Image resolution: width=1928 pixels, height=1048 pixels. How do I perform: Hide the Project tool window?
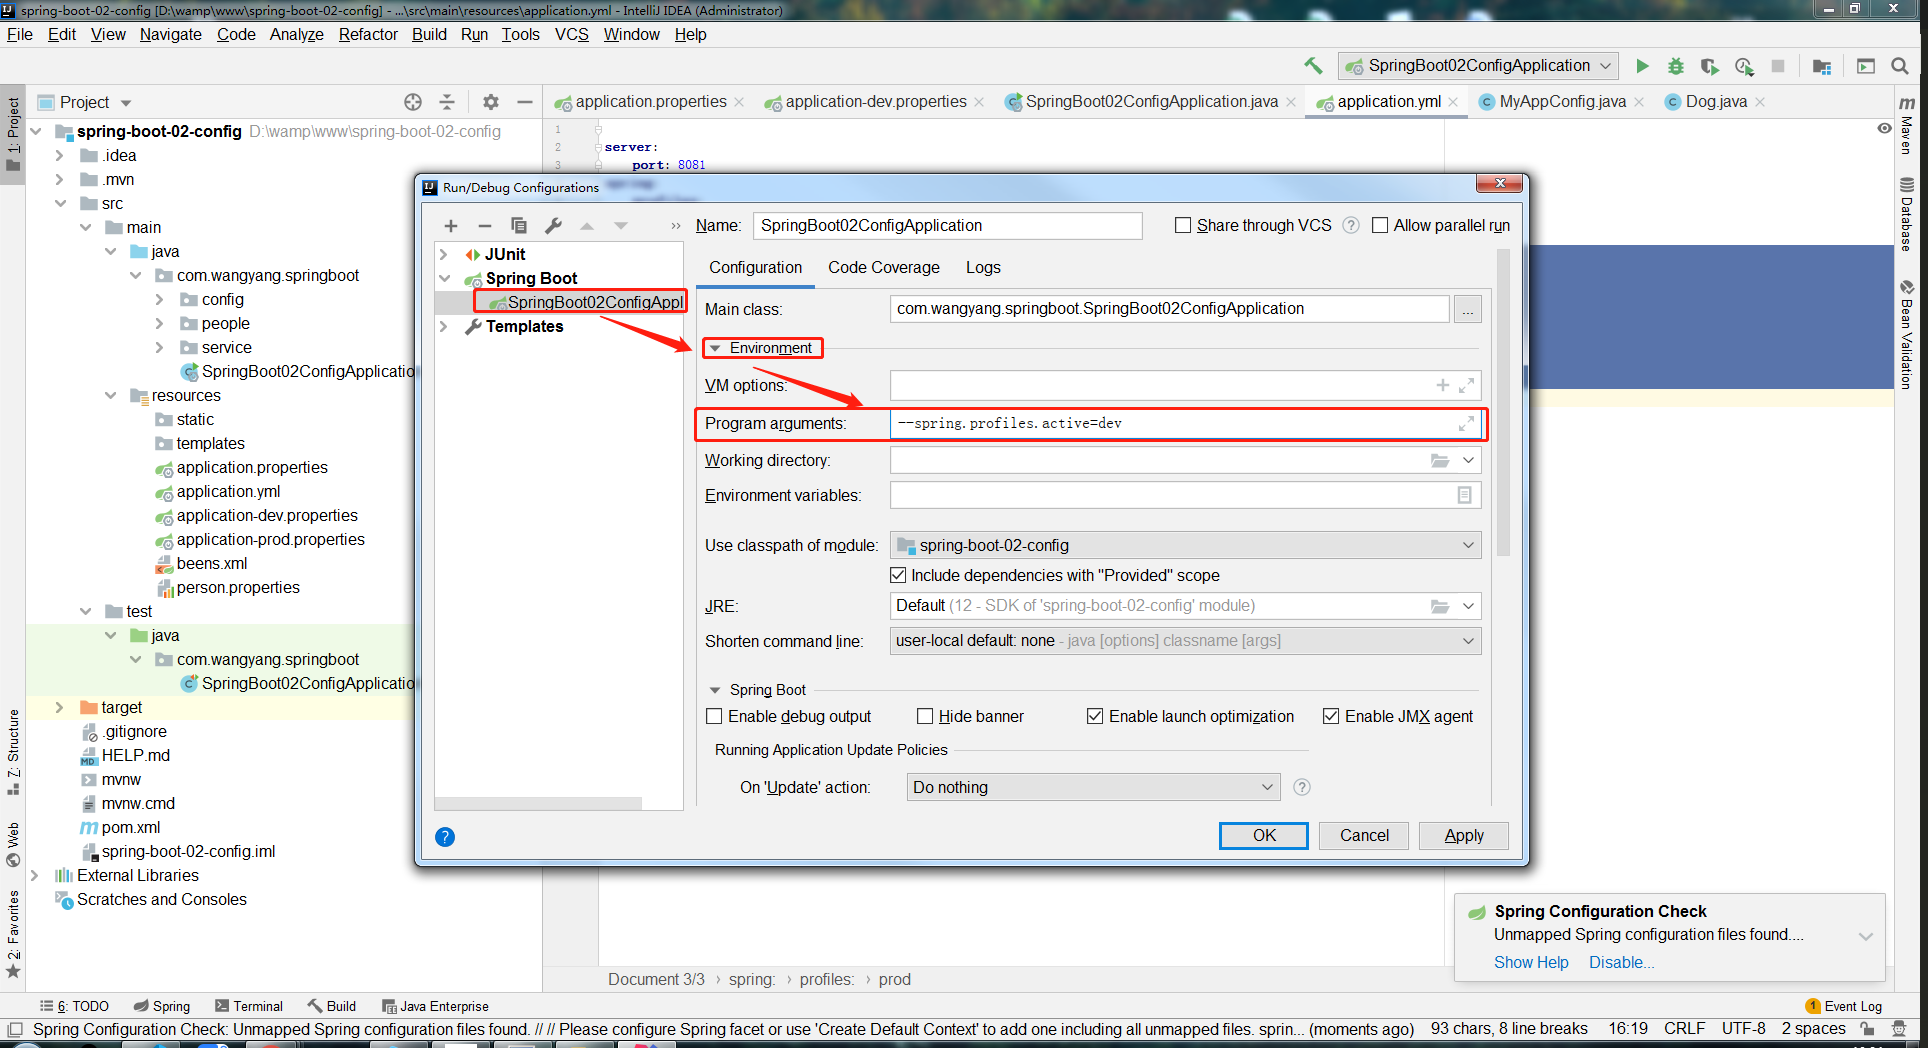coord(524,102)
